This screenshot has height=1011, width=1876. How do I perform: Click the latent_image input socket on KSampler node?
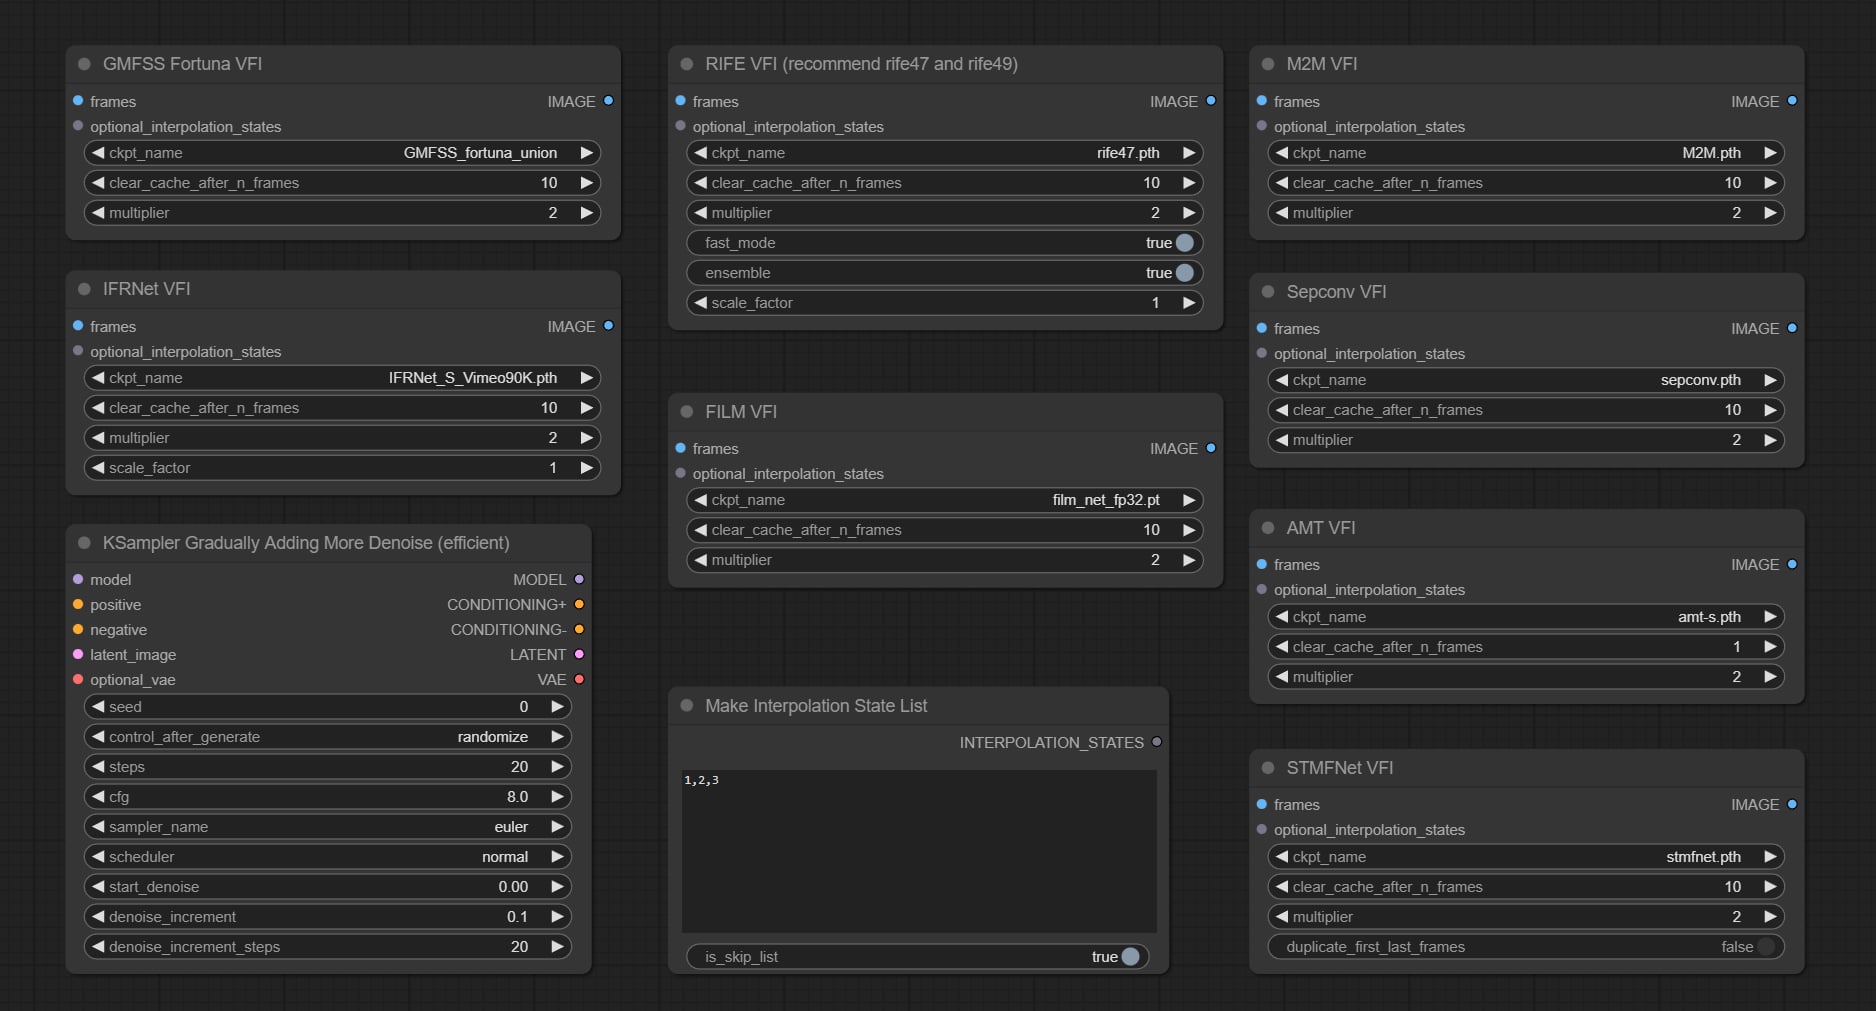coord(78,654)
